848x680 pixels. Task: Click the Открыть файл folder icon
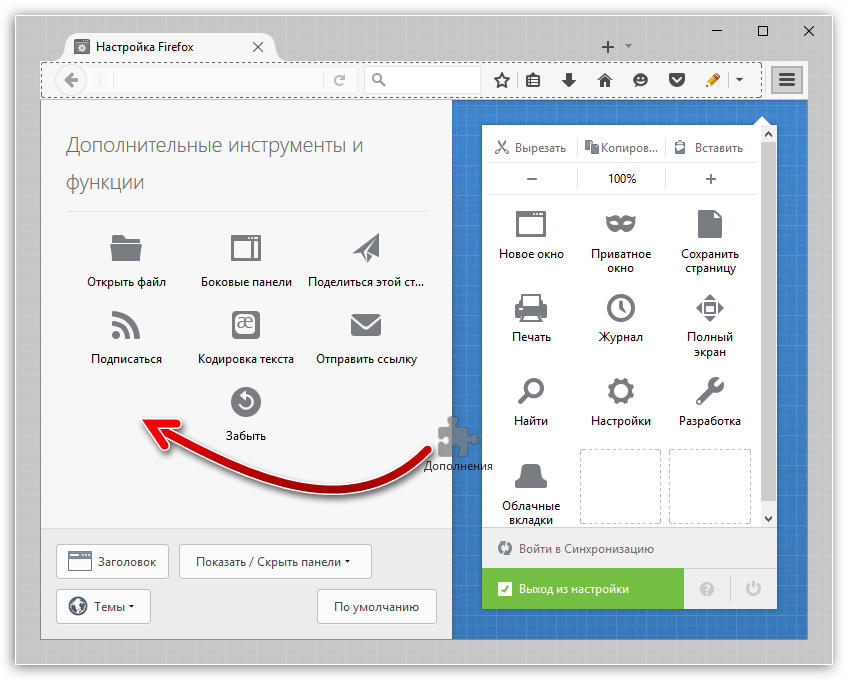(126, 247)
